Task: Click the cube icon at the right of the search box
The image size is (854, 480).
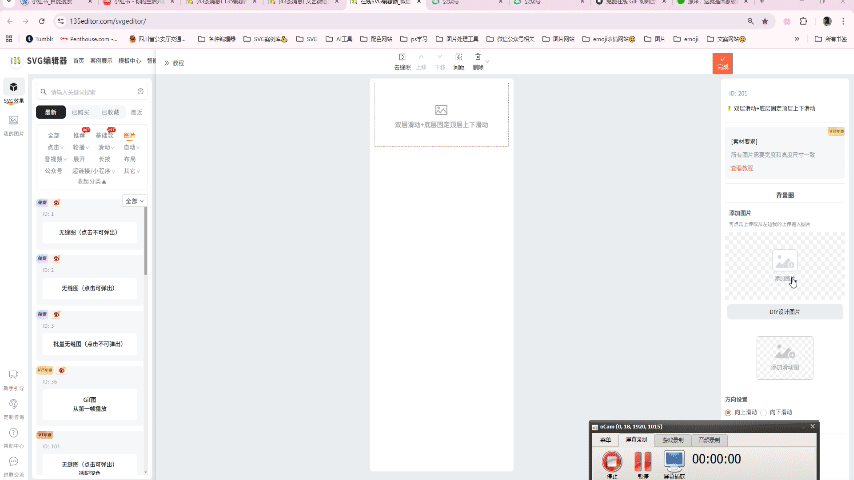Action: 141,92
